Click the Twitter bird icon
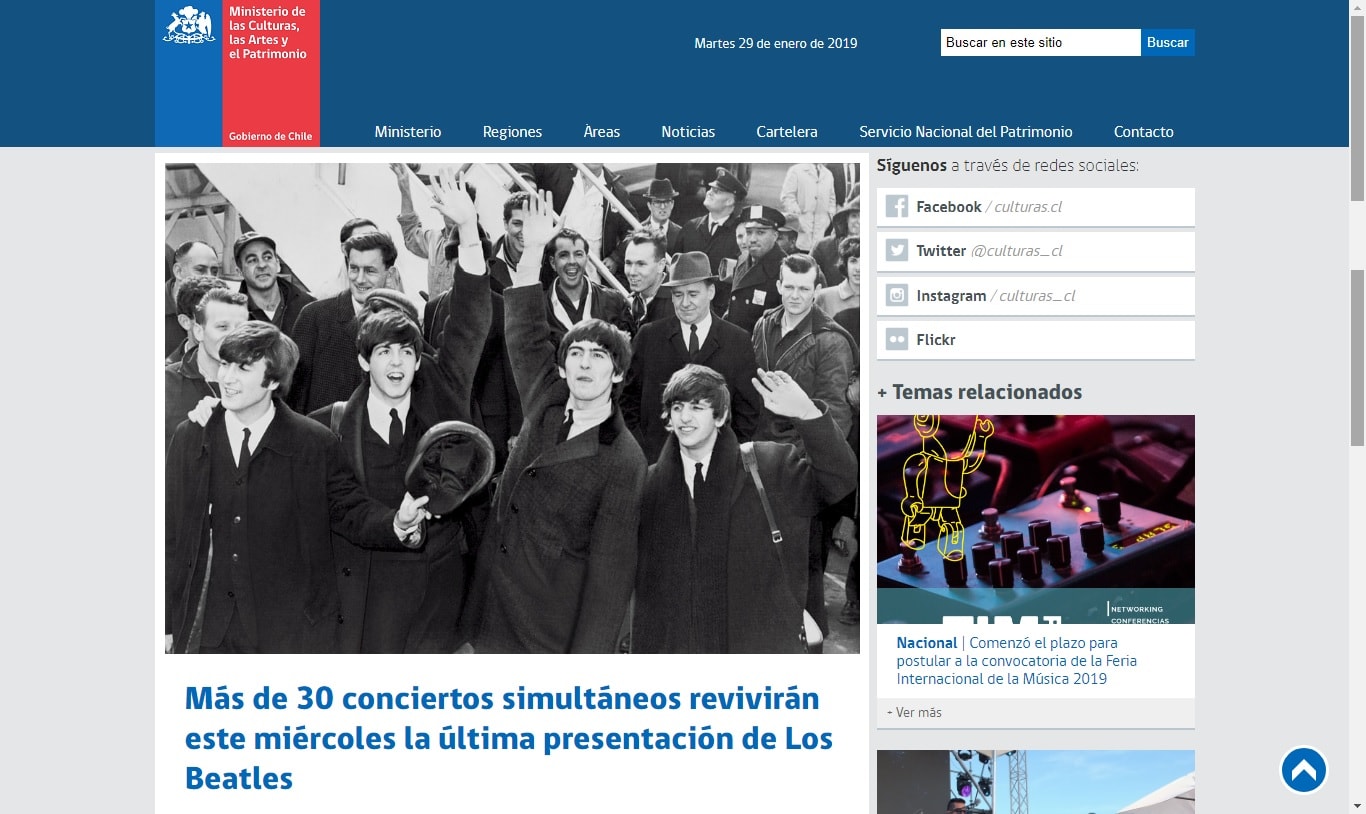Screen dimensions: 1366x814 [897, 251]
